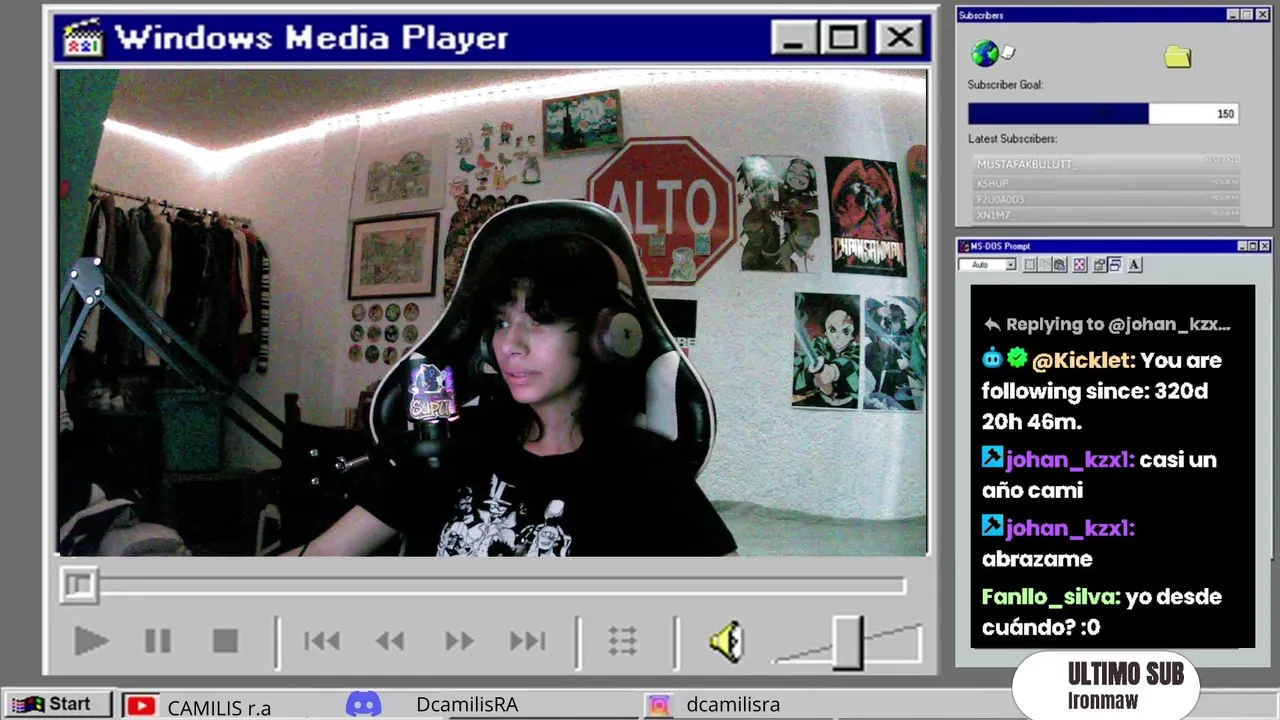This screenshot has height=720, width=1280.
Task: Click the Stop button in Media Player
Action: [x=225, y=641]
